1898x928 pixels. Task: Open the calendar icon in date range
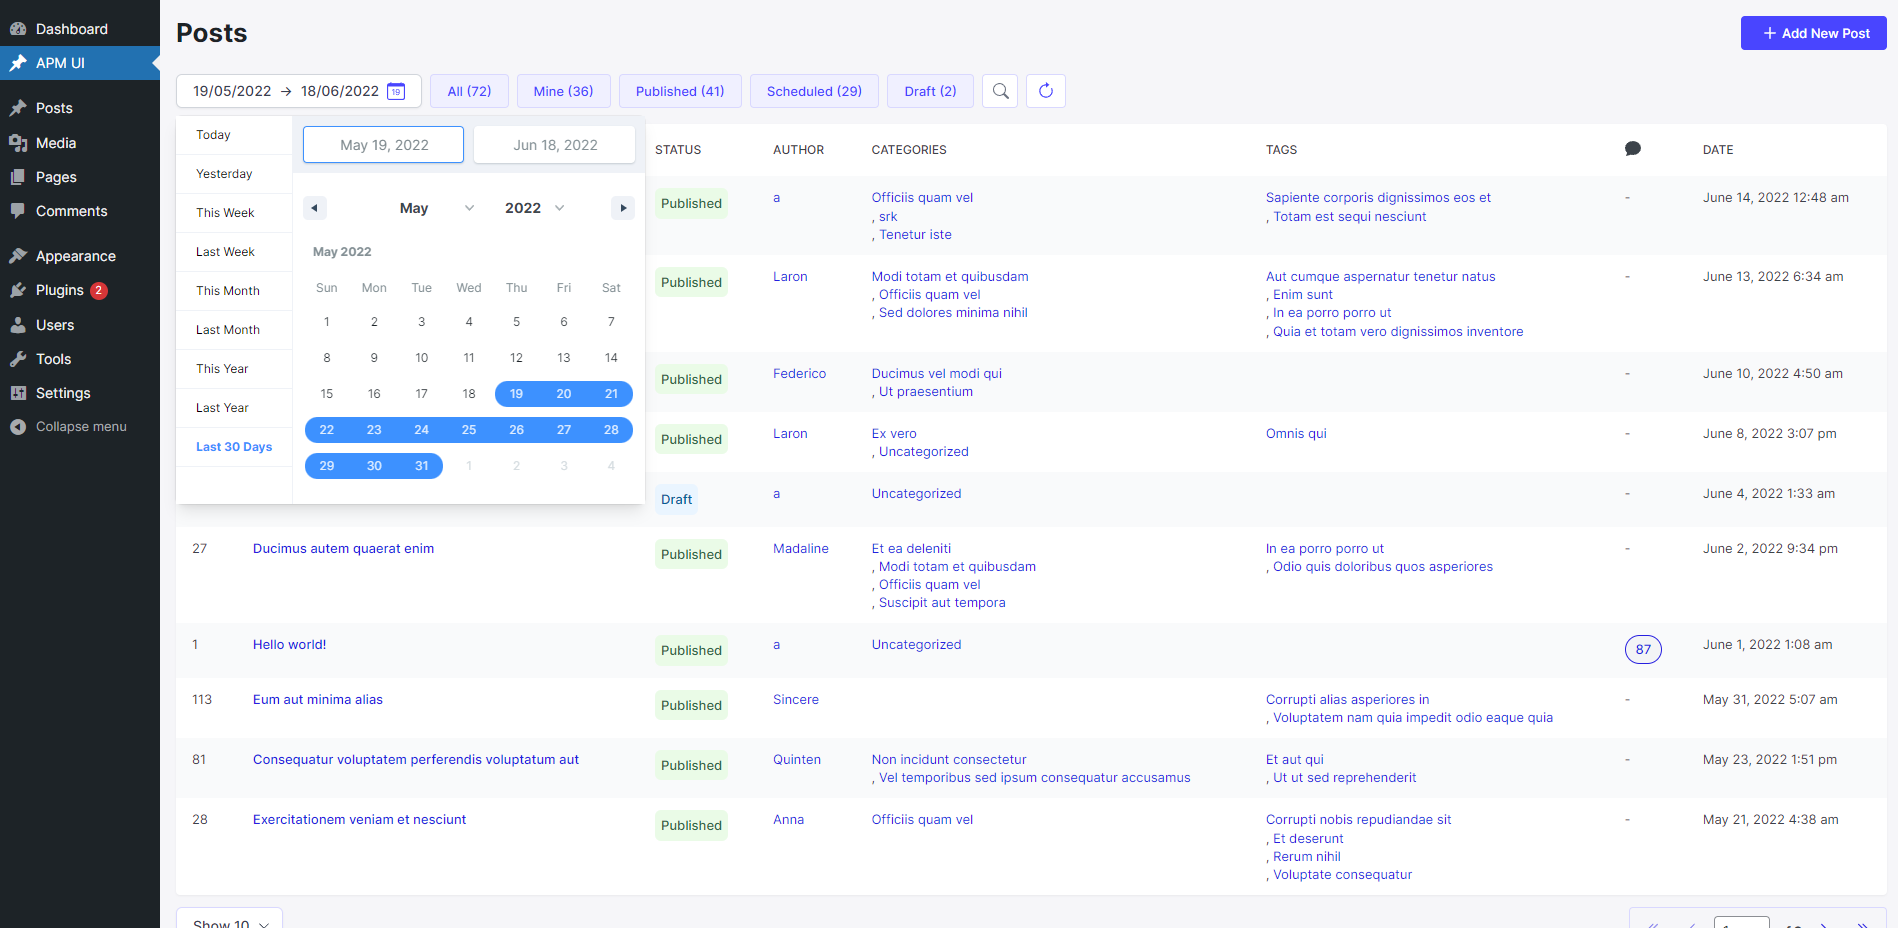[x=396, y=91]
